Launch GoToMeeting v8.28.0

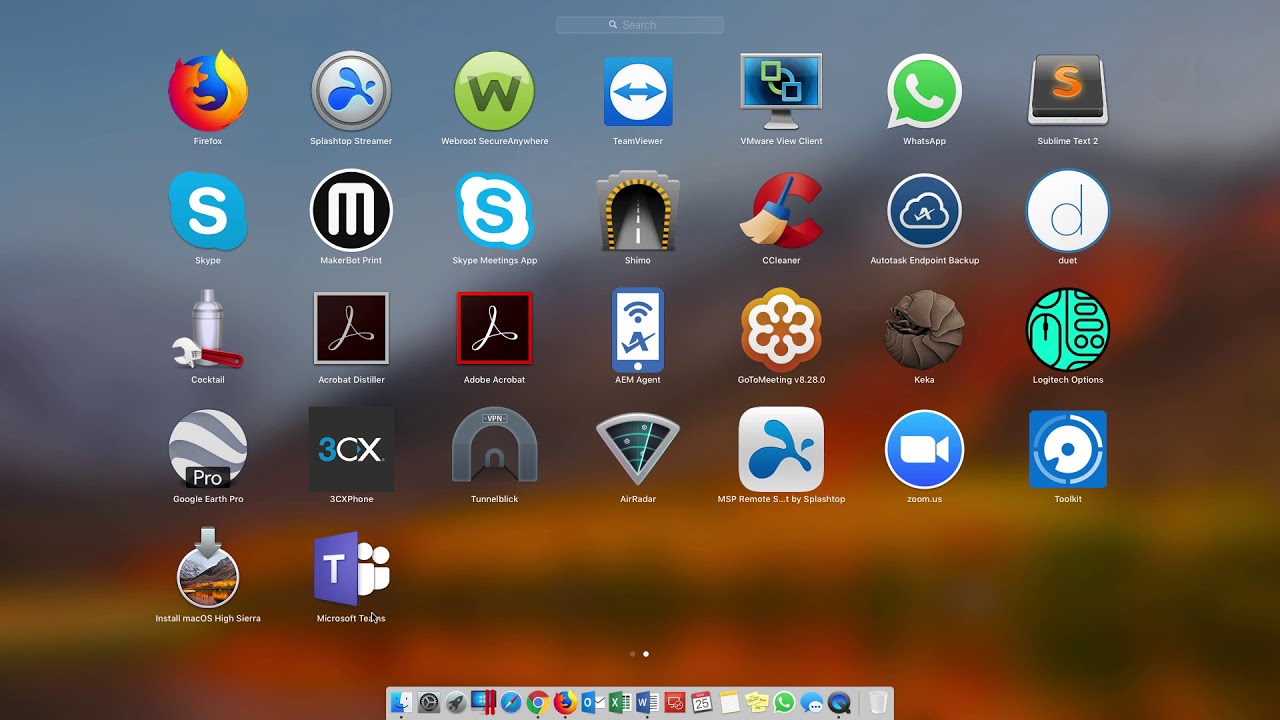tap(781, 329)
